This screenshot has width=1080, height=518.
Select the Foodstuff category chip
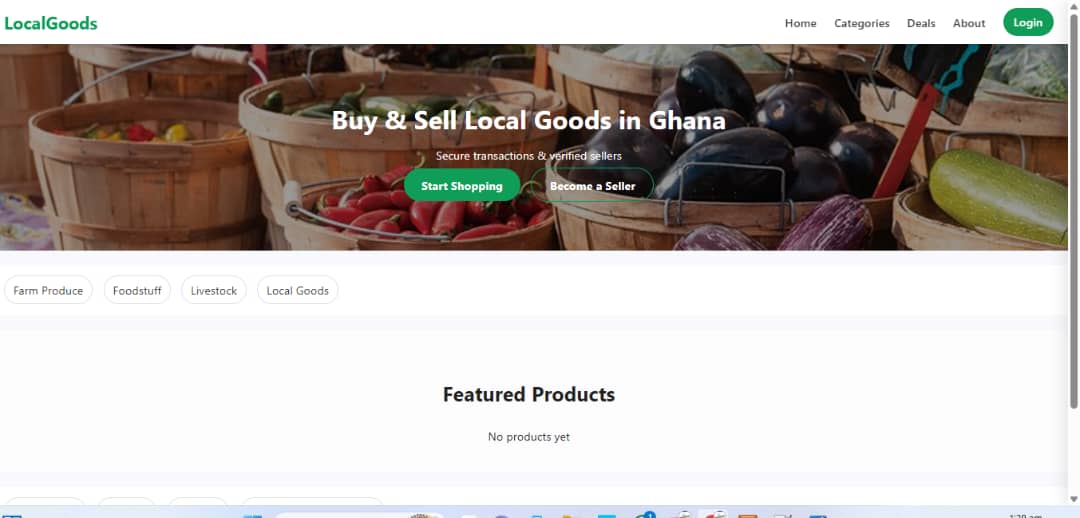(x=137, y=290)
